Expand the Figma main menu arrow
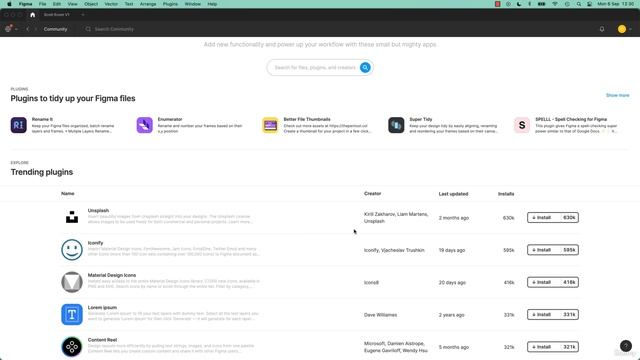 click(16, 29)
